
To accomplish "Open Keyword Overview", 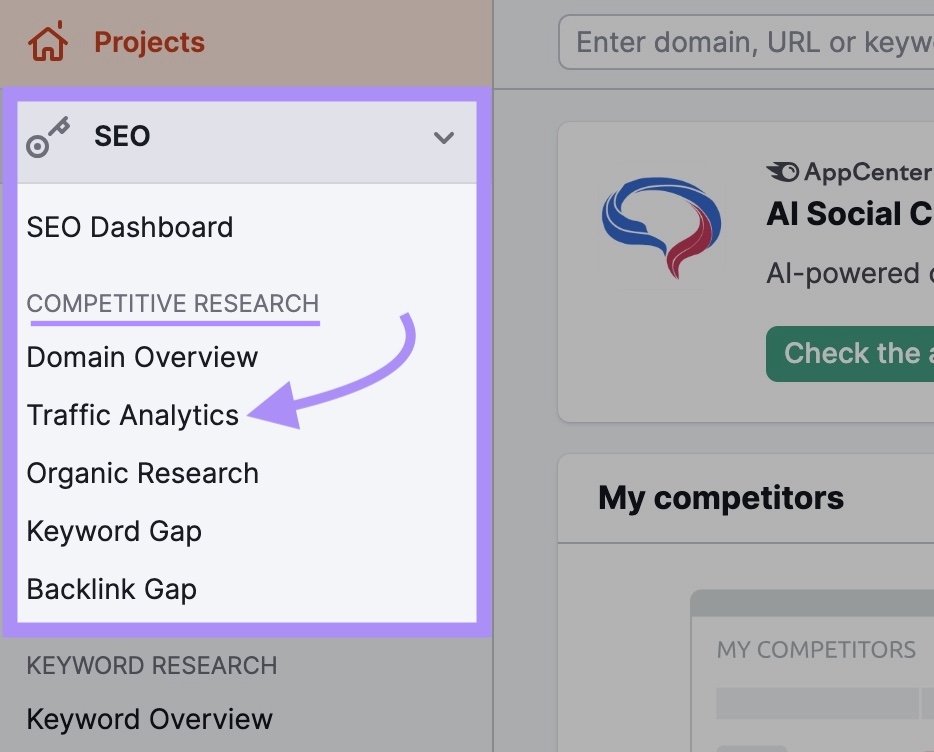I will (x=150, y=719).
